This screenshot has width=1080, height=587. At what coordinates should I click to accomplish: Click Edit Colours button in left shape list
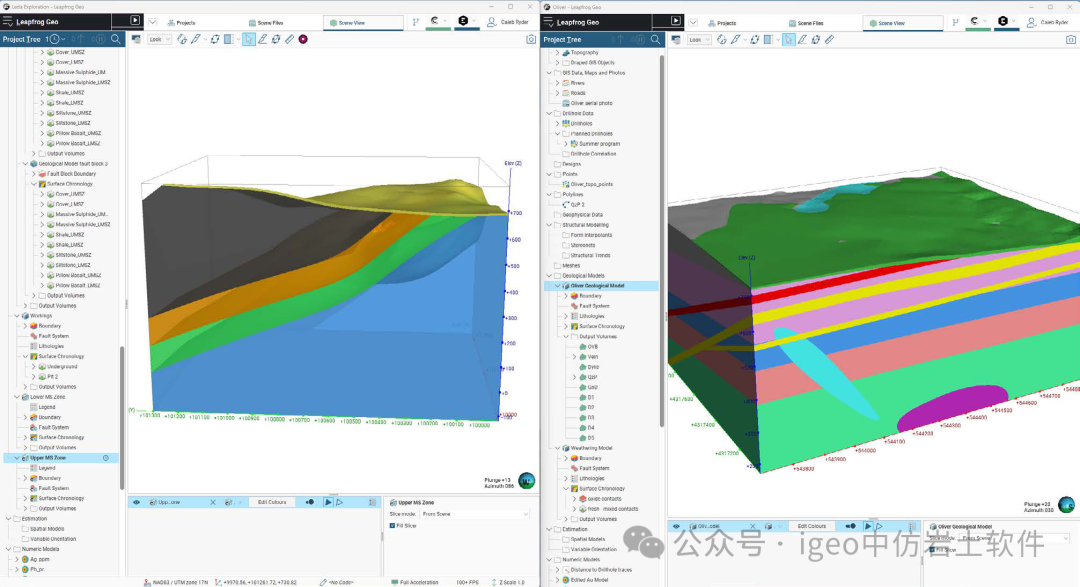[x=271, y=502]
